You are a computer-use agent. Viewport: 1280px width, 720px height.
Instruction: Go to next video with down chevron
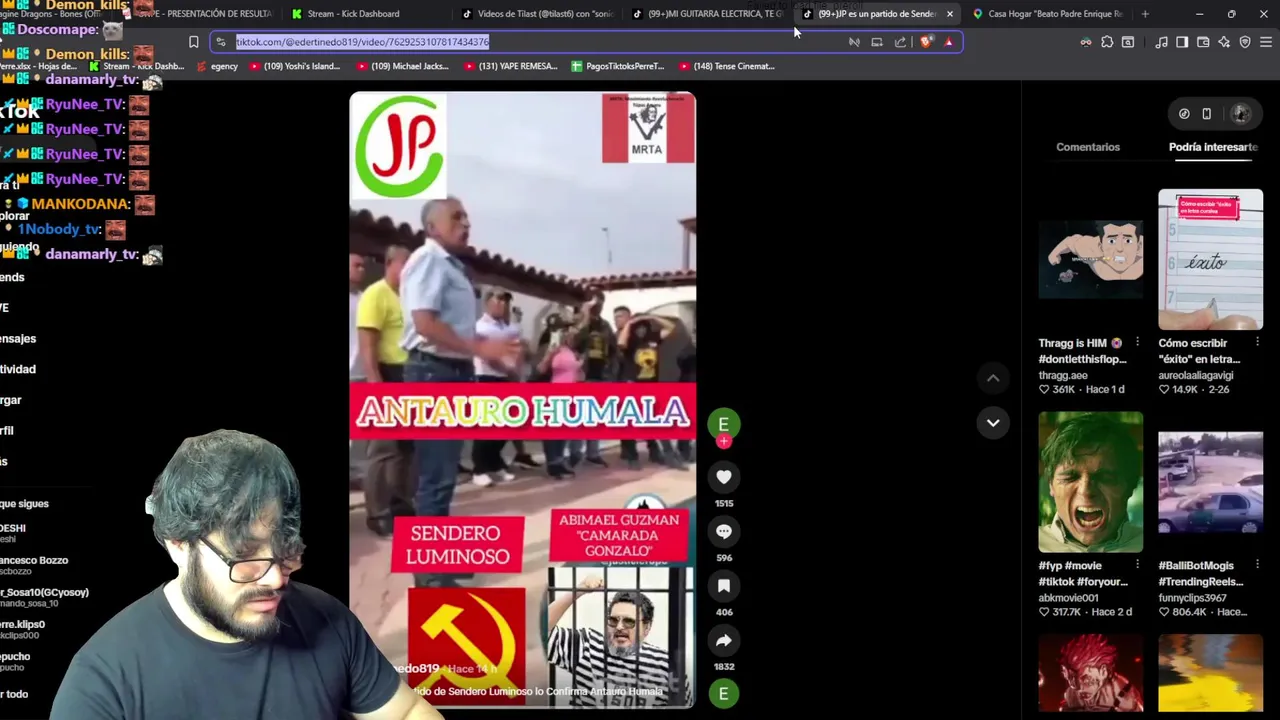pos(993,423)
